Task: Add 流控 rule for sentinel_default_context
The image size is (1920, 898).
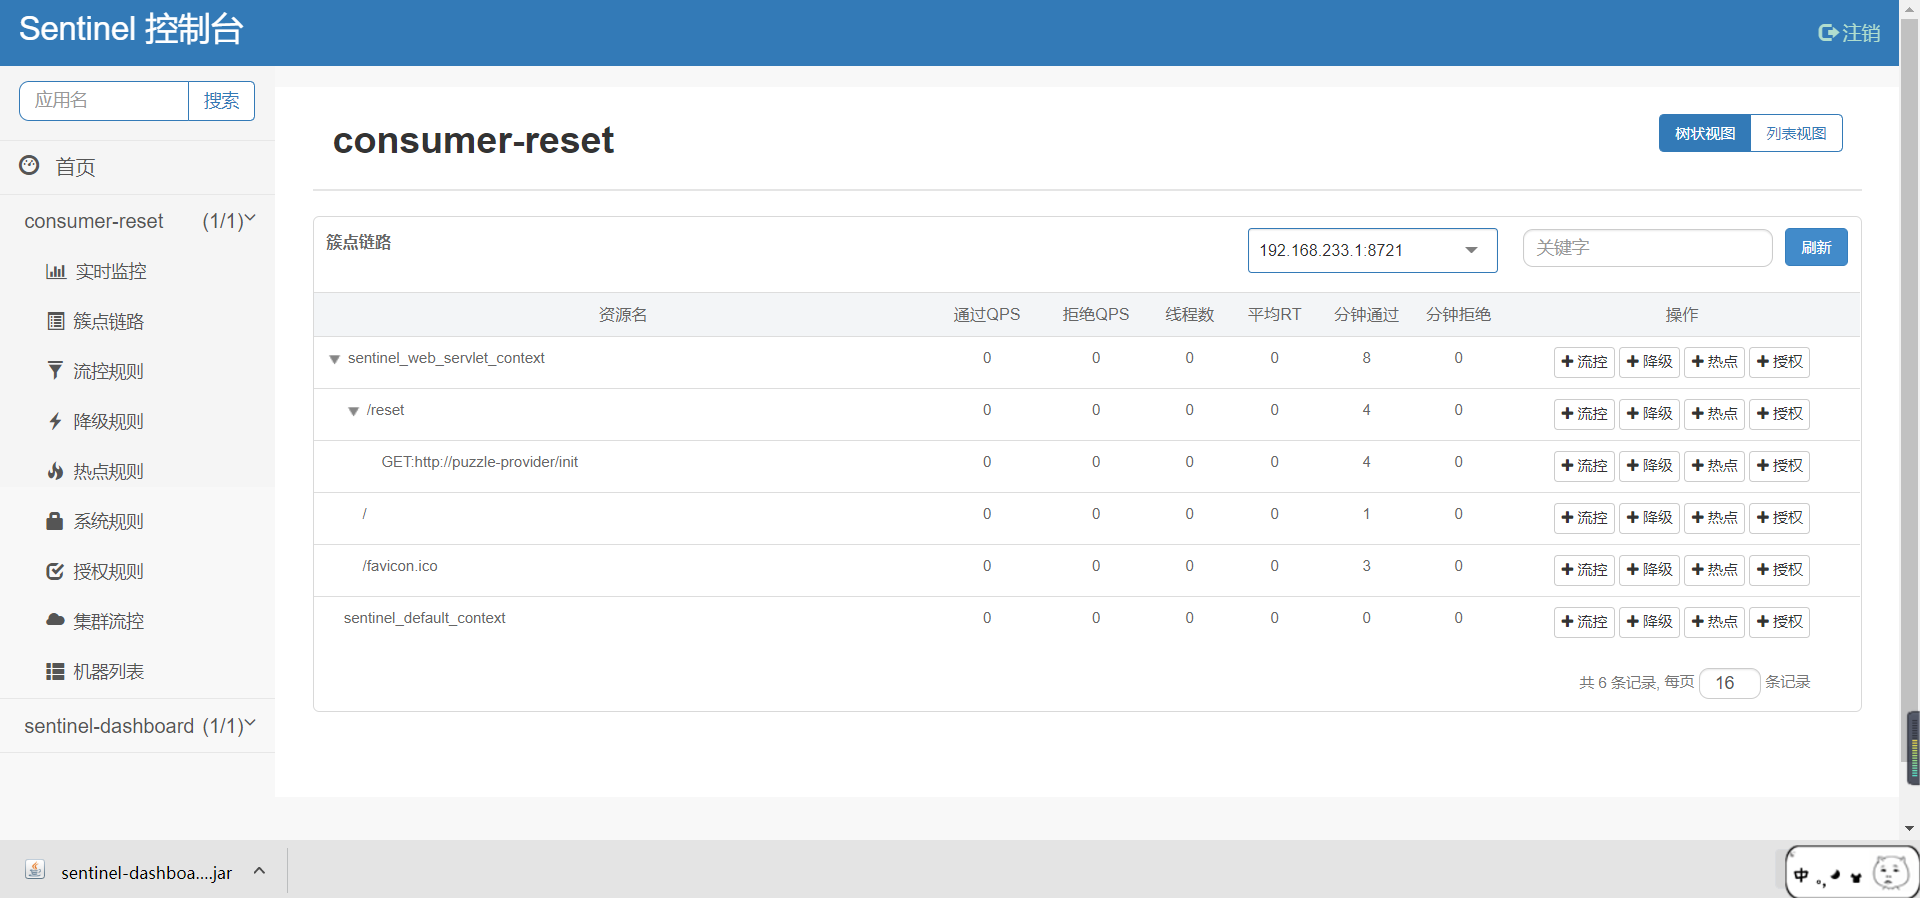Action: (x=1584, y=622)
